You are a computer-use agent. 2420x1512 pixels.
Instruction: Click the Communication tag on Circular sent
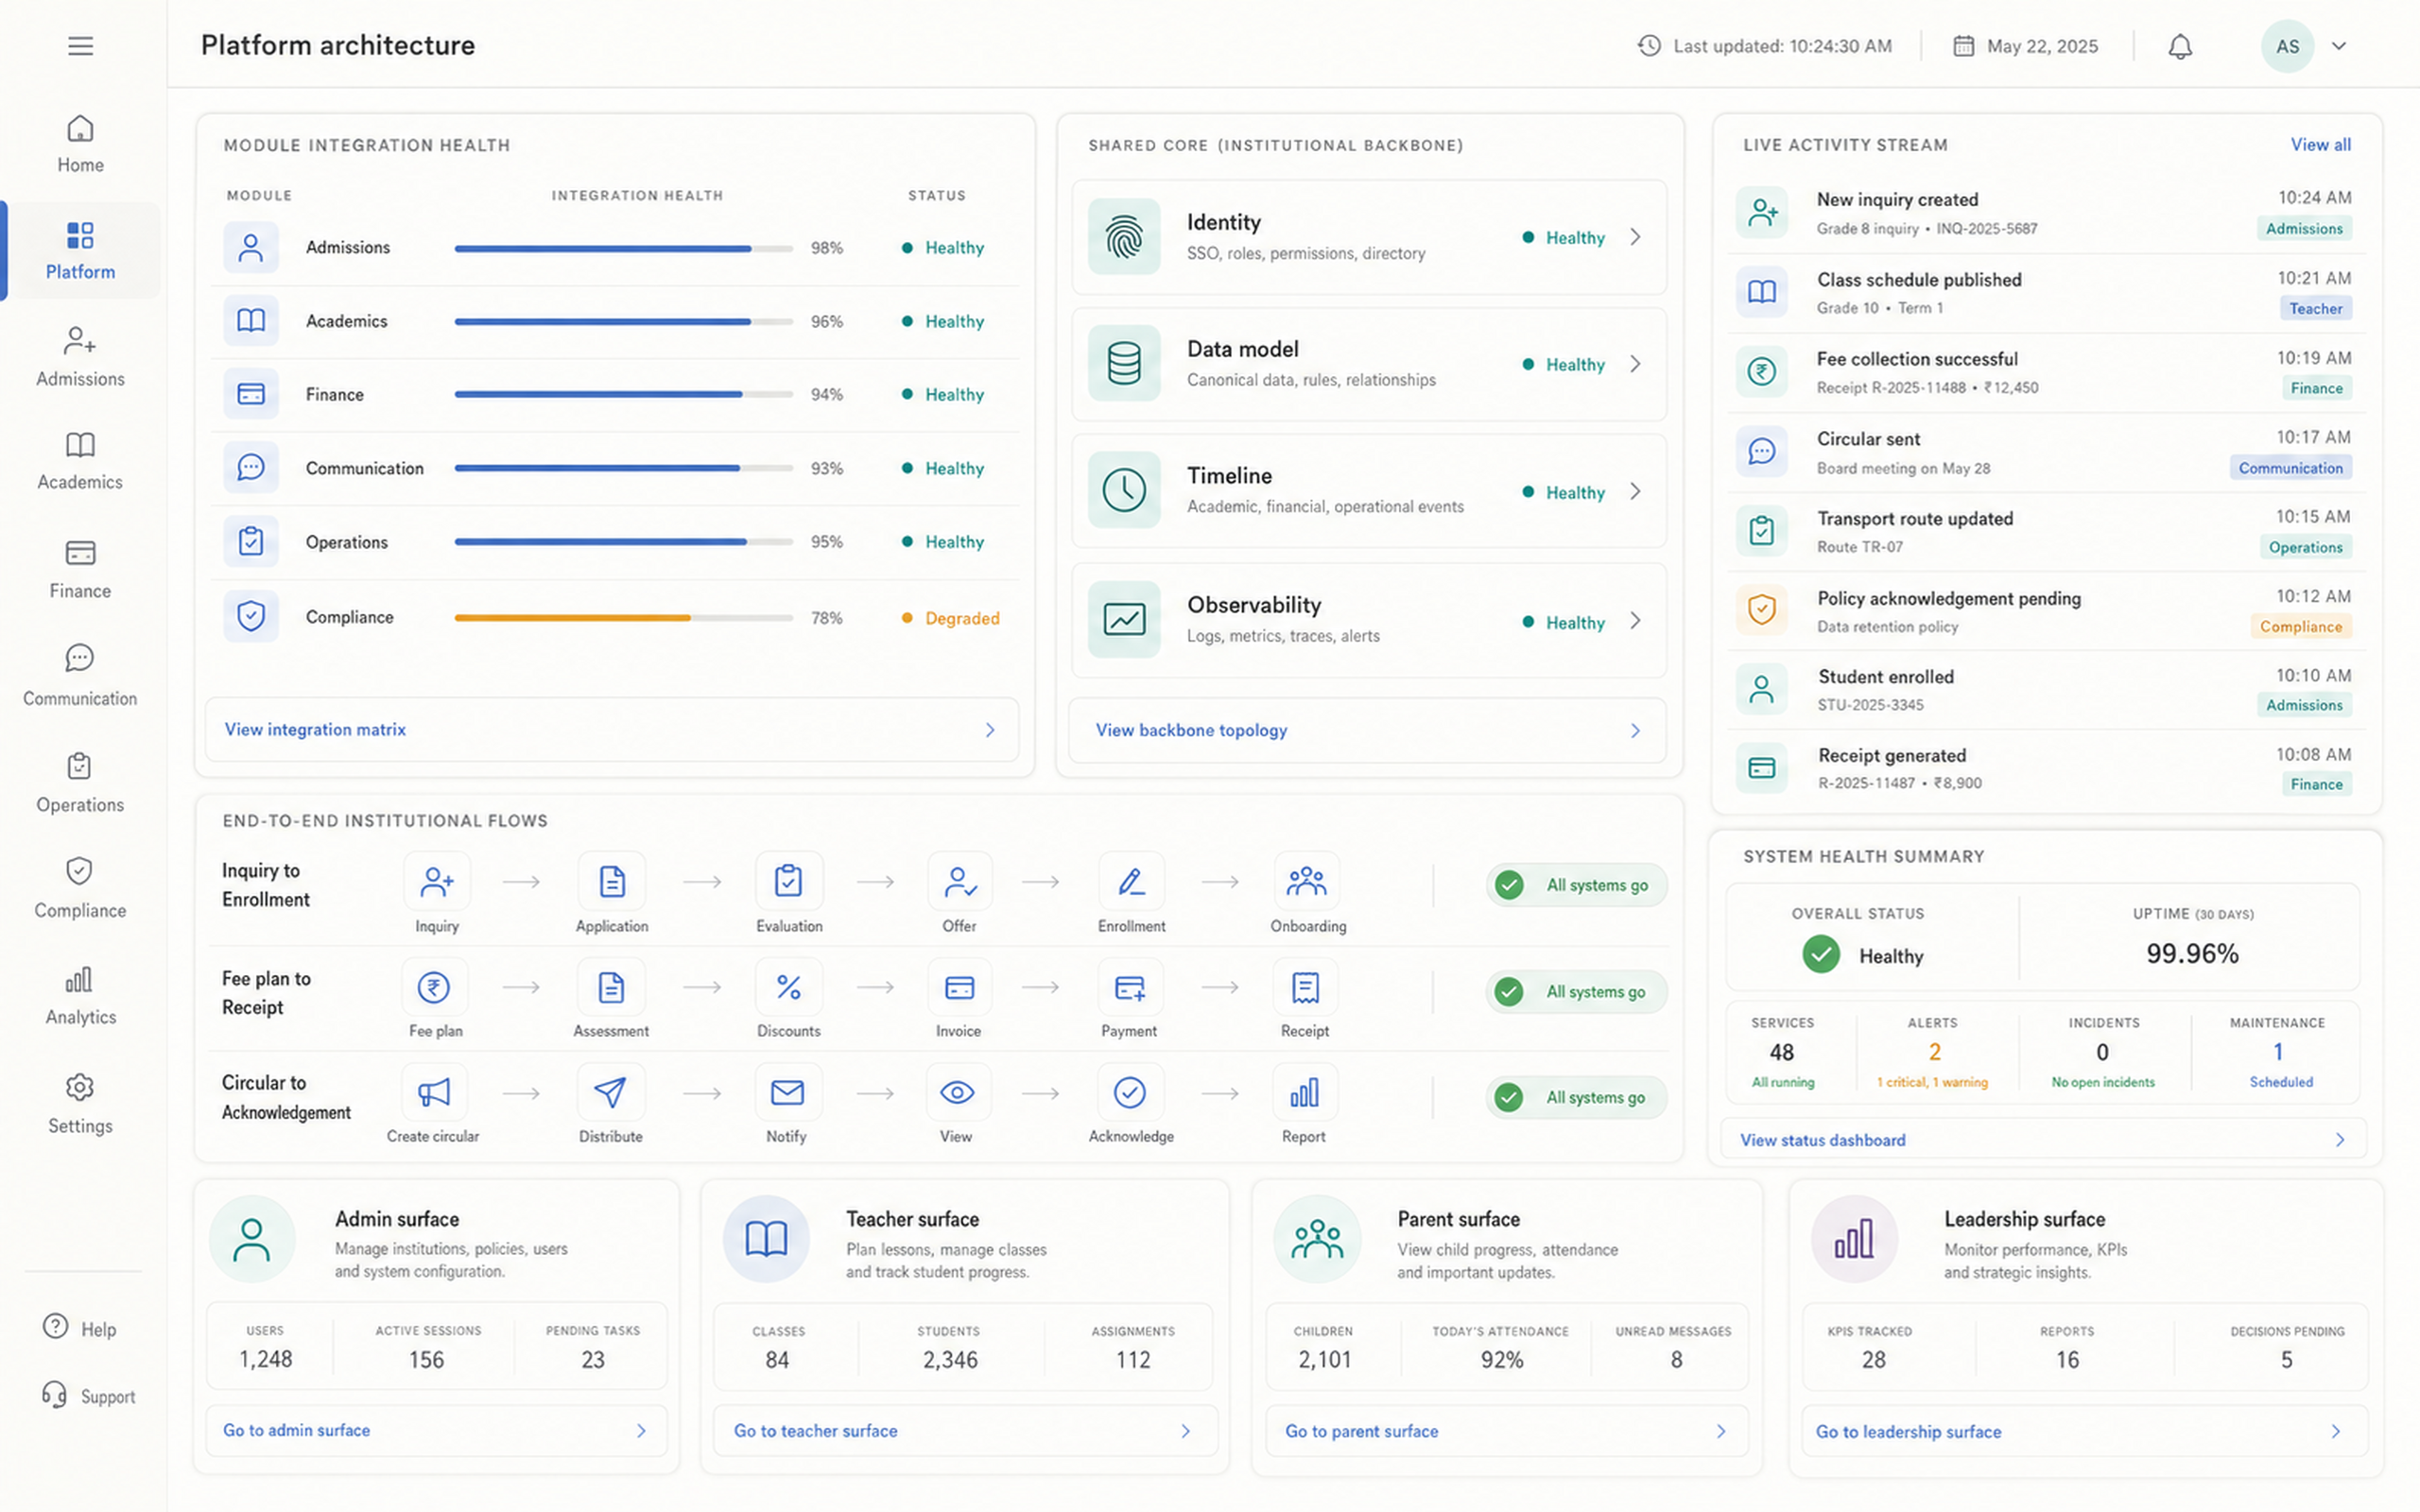(2290, 468)
